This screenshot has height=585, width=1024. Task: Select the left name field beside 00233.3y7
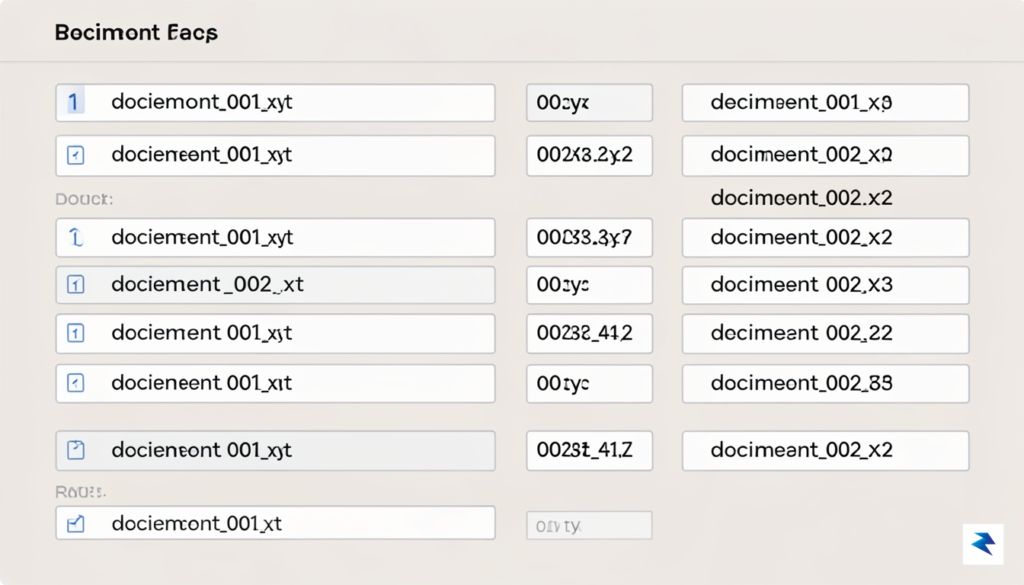(x=275, y=238)
